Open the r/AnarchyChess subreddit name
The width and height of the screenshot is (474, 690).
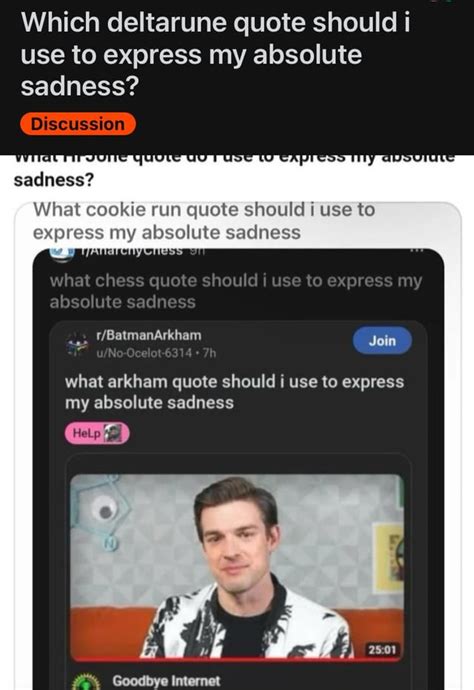(131, 251)
